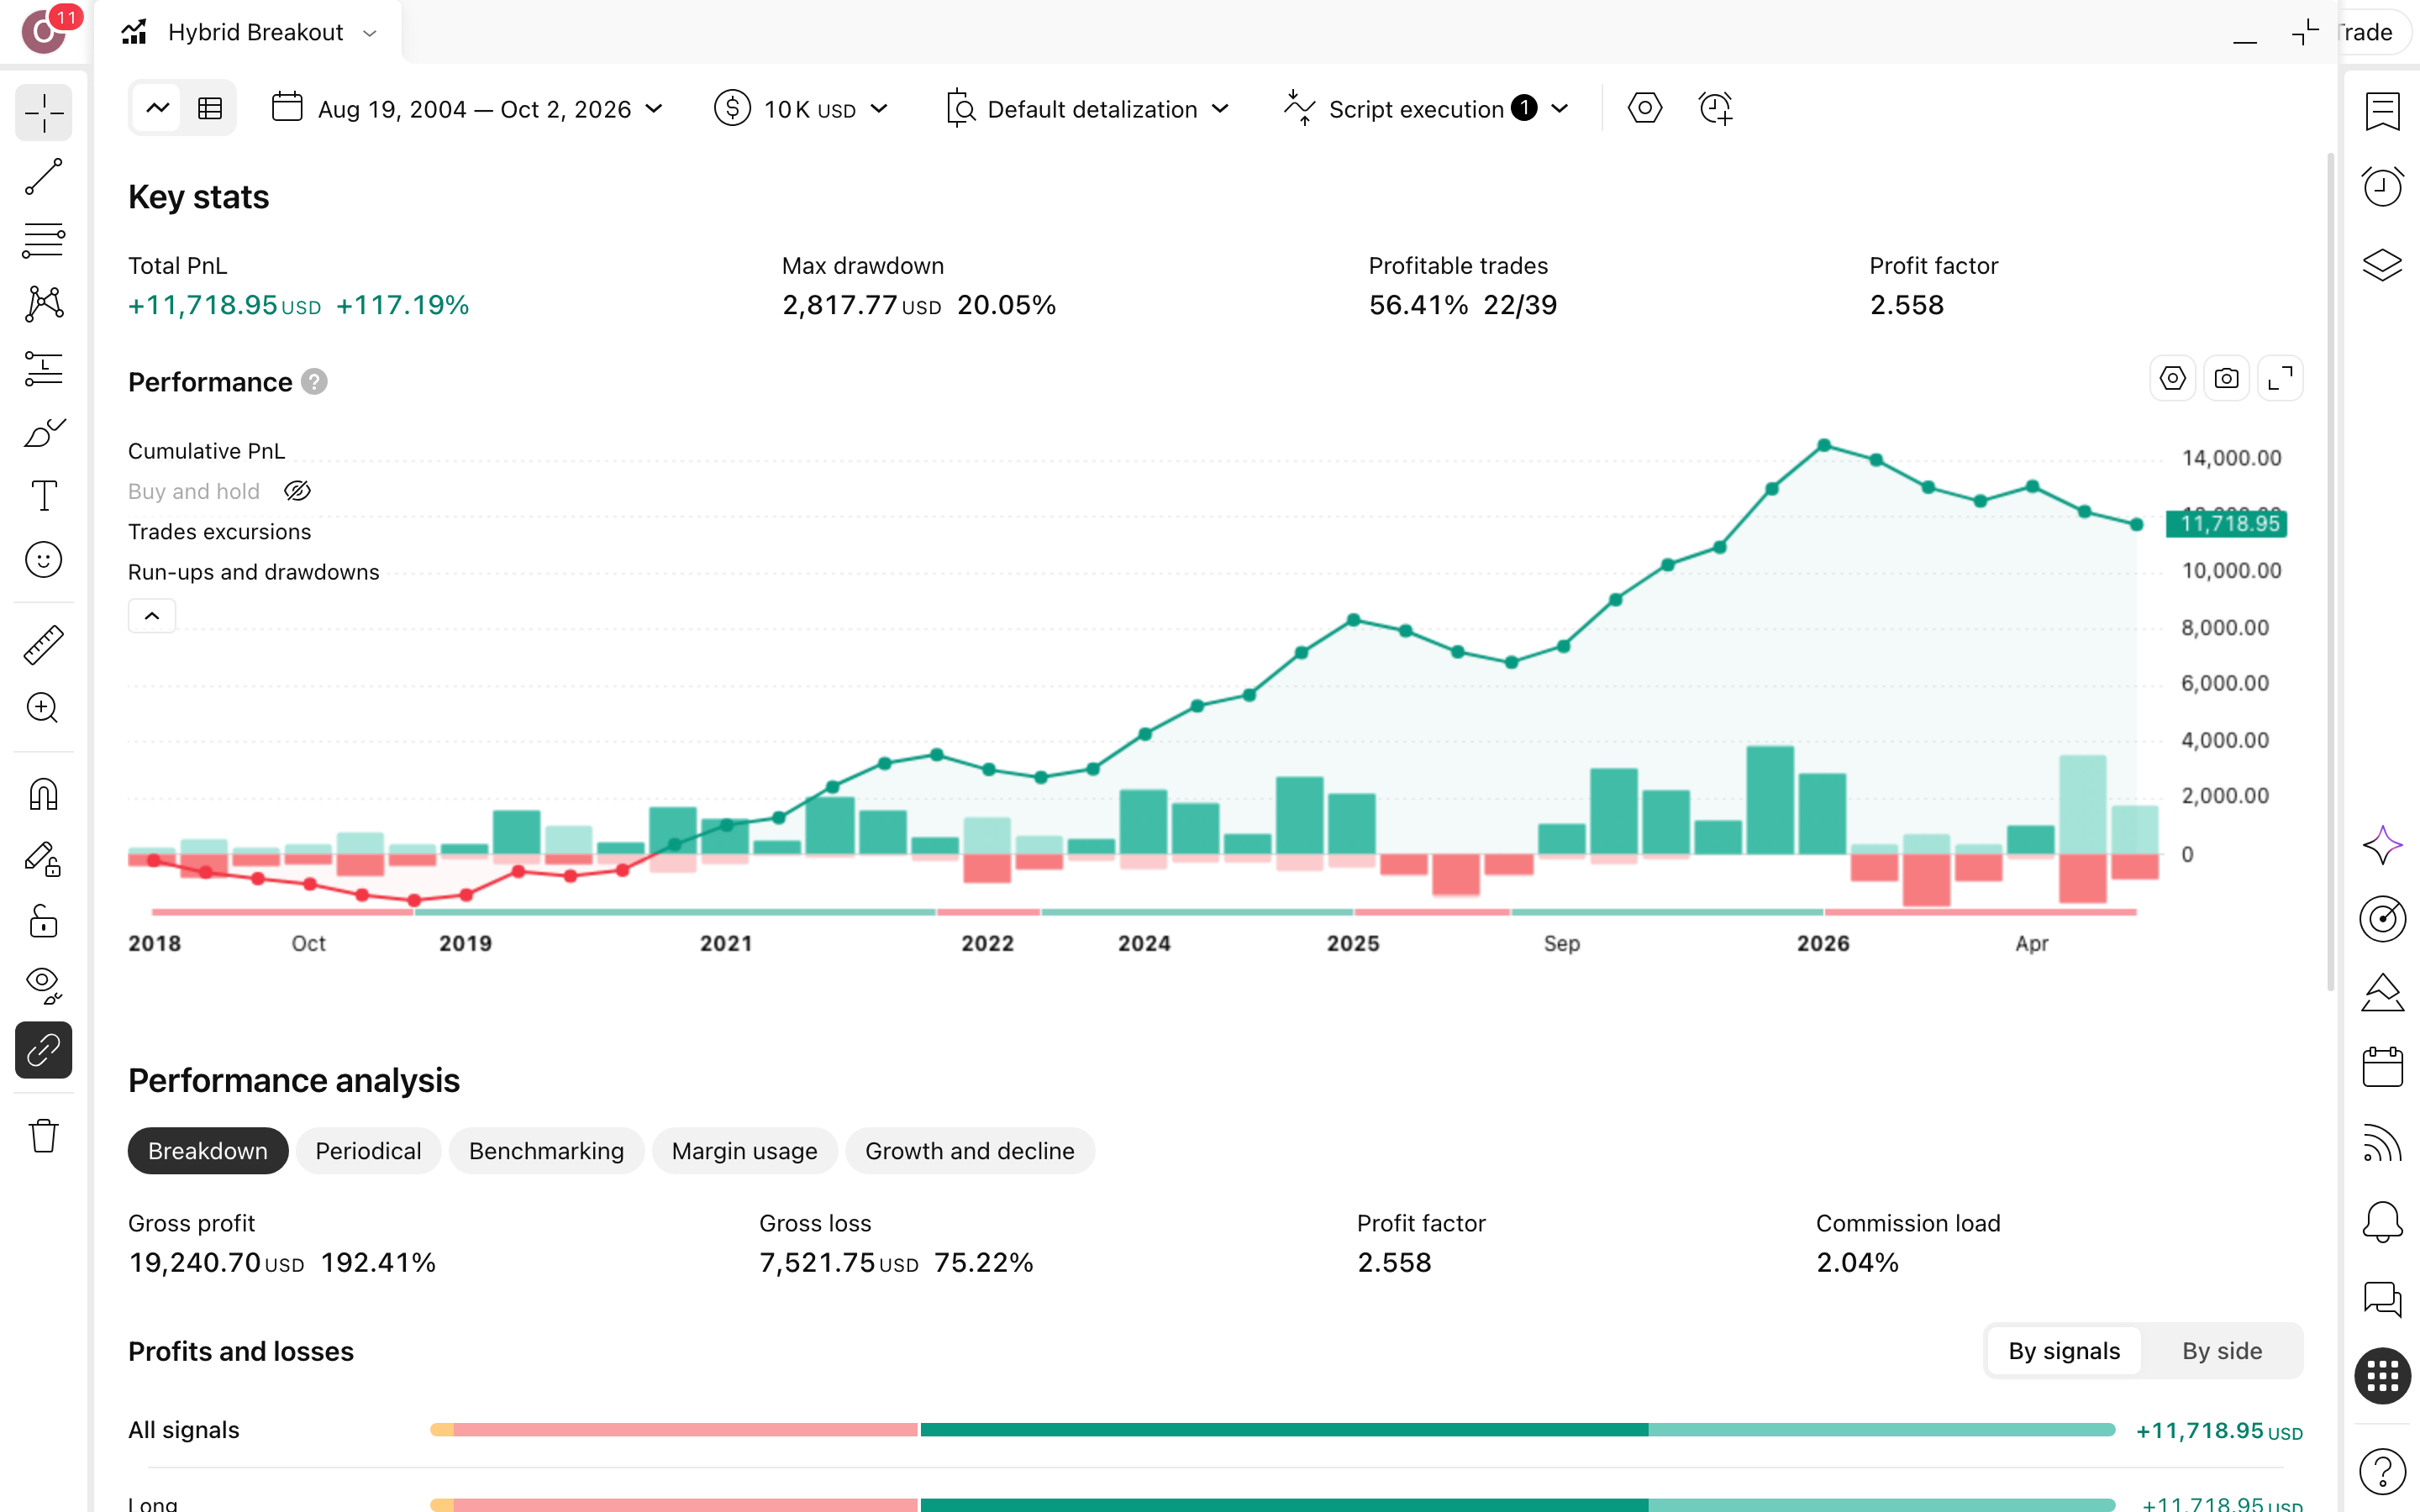Expand the Default detalization dropdown
2420x1512 pixels.
tap(1088, 109)
